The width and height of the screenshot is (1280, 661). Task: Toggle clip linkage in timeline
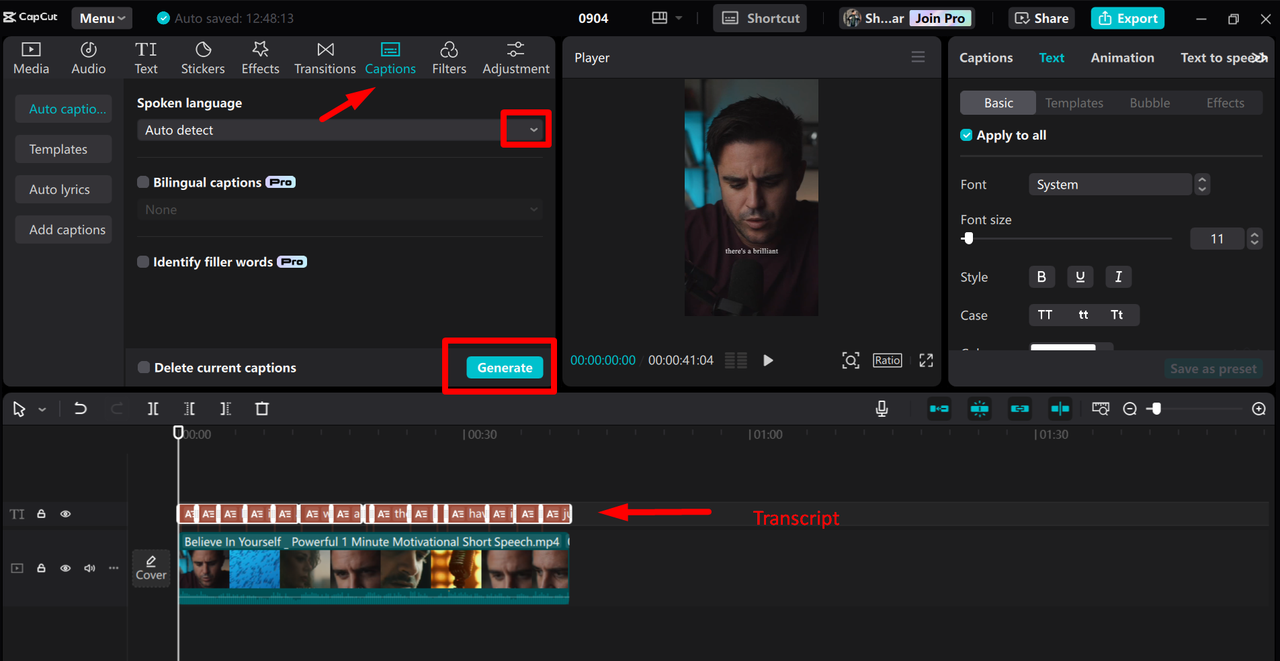[1019, 408]
